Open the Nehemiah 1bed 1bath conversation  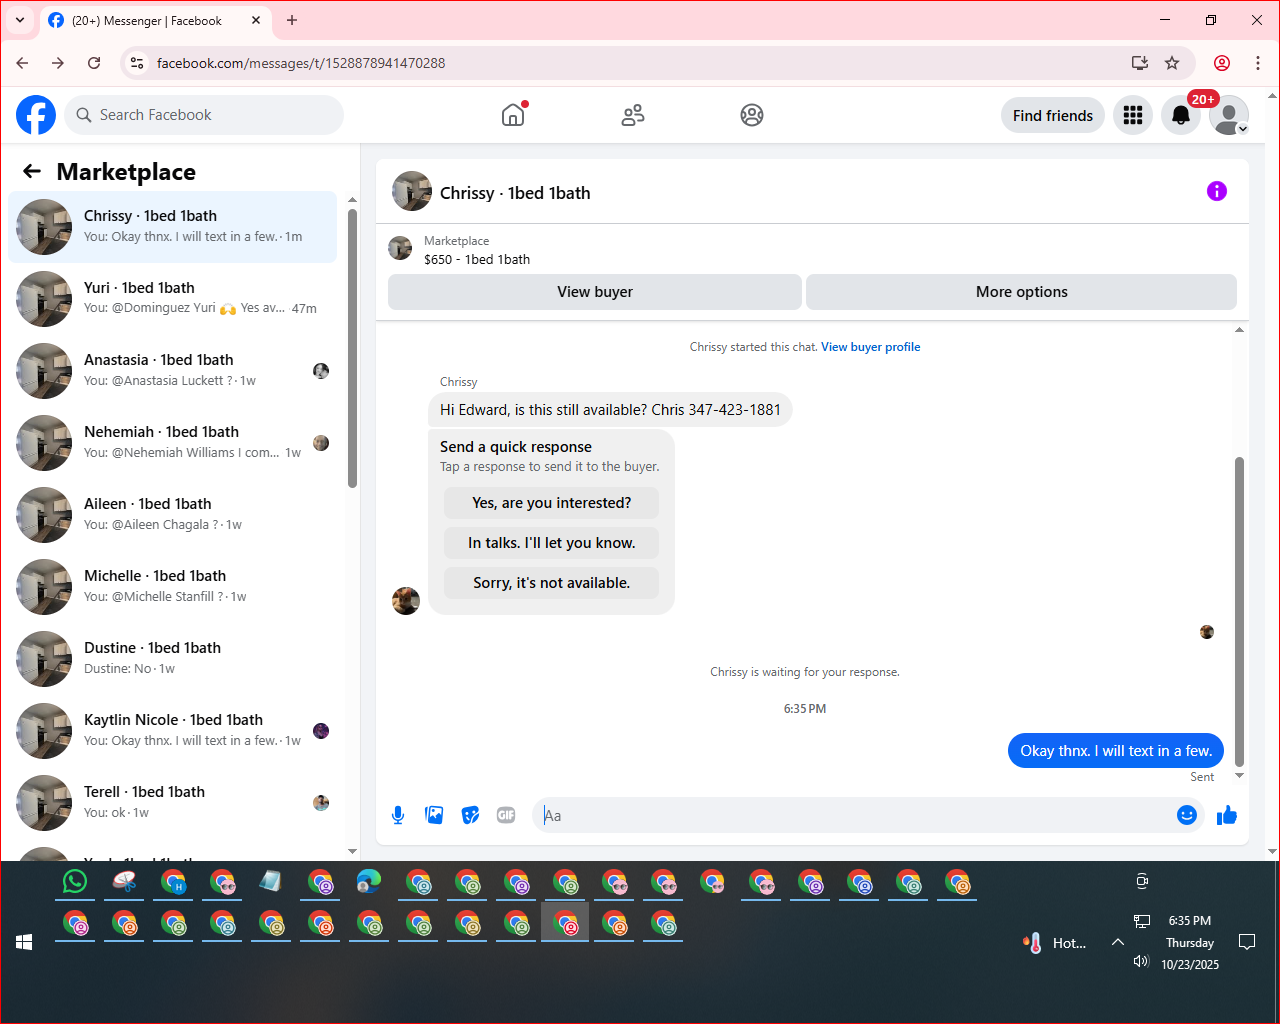[x=173, y=443]
